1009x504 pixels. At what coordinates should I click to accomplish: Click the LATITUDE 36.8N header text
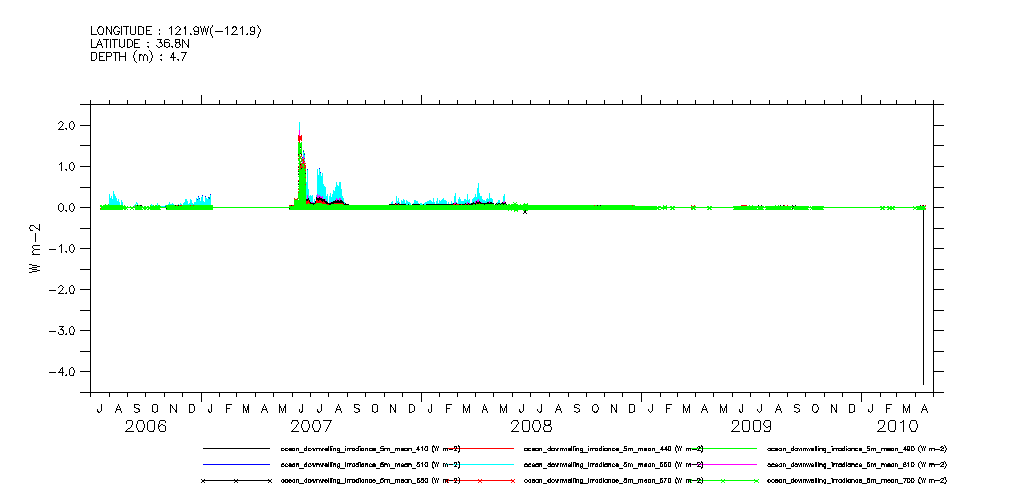138,44
